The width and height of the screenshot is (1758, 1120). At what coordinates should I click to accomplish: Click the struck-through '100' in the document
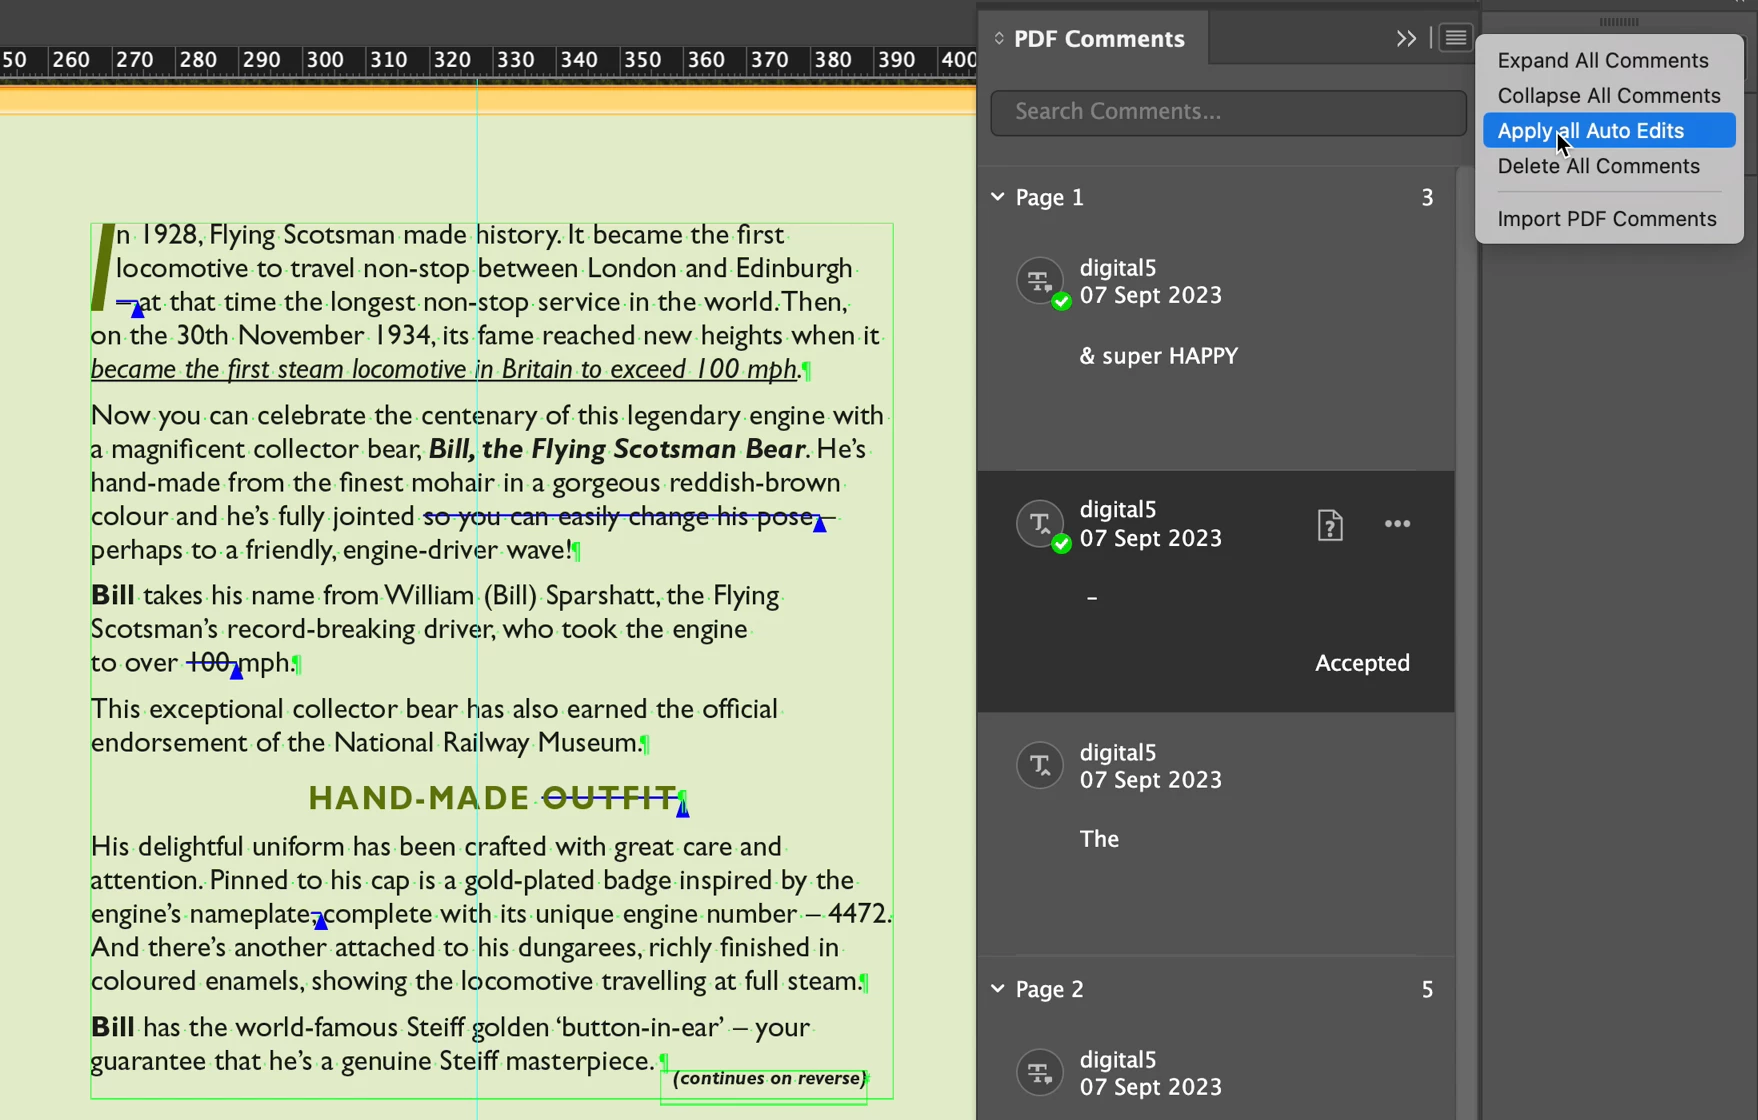click(x=208, y=662)
